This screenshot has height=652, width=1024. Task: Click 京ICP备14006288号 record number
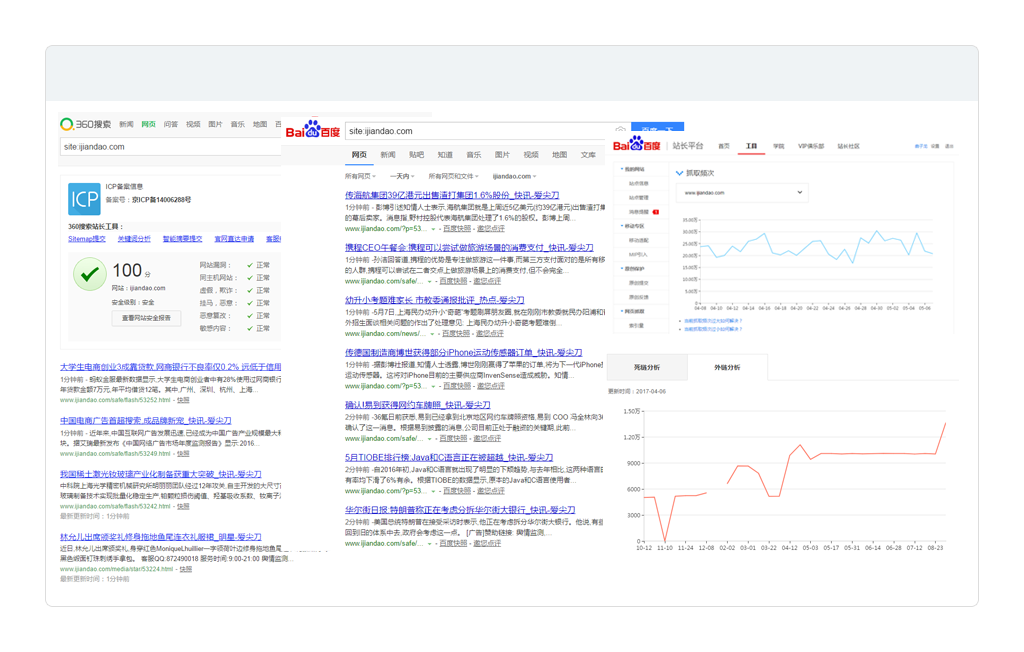coord(161,200)
